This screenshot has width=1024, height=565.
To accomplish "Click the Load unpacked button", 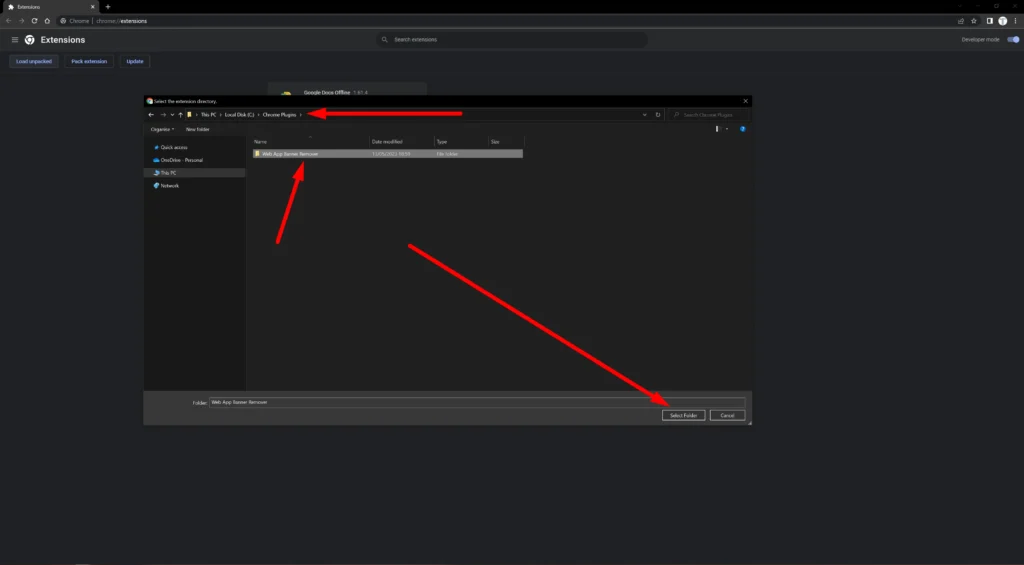I will (35, 61).
